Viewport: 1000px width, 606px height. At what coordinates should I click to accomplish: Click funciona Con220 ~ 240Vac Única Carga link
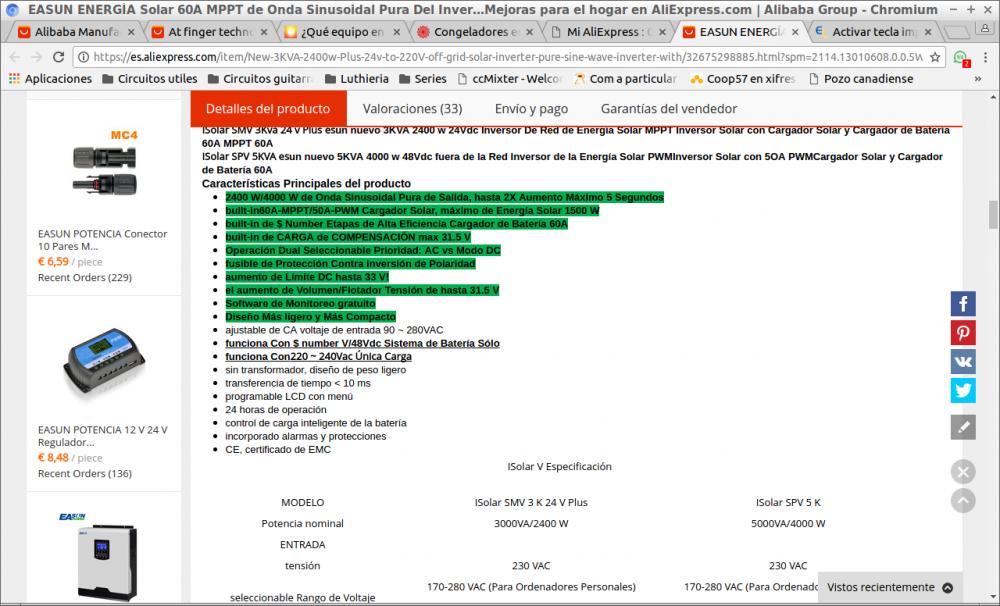click(x=318, y=357)
